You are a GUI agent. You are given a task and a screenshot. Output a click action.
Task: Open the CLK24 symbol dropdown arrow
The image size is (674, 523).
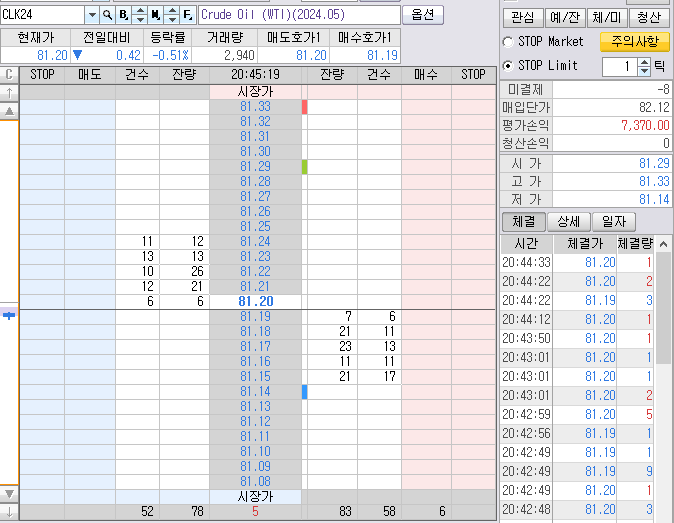tap(92, 15)
